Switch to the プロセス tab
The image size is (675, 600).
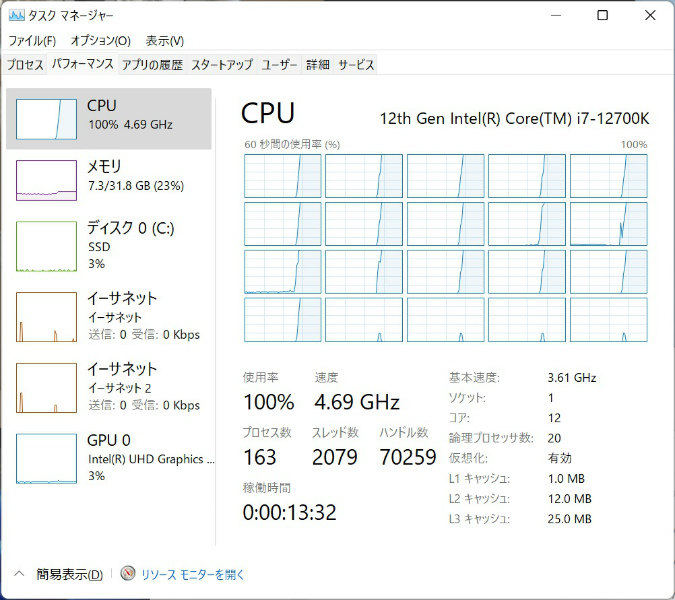[x=25, y=65]
